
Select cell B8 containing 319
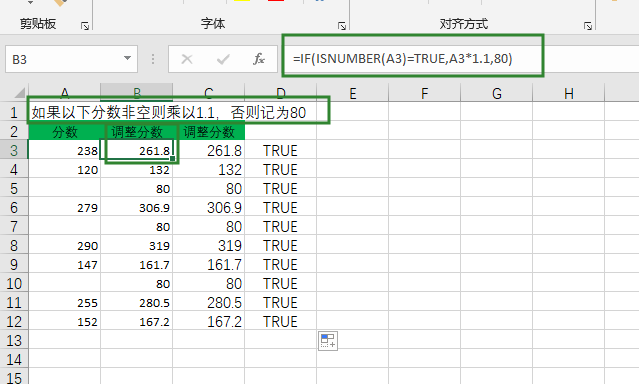pos(137,245)
